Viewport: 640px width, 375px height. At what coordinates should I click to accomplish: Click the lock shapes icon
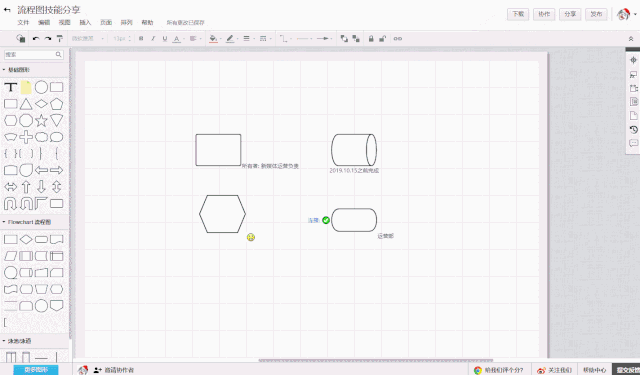point(371,38)
